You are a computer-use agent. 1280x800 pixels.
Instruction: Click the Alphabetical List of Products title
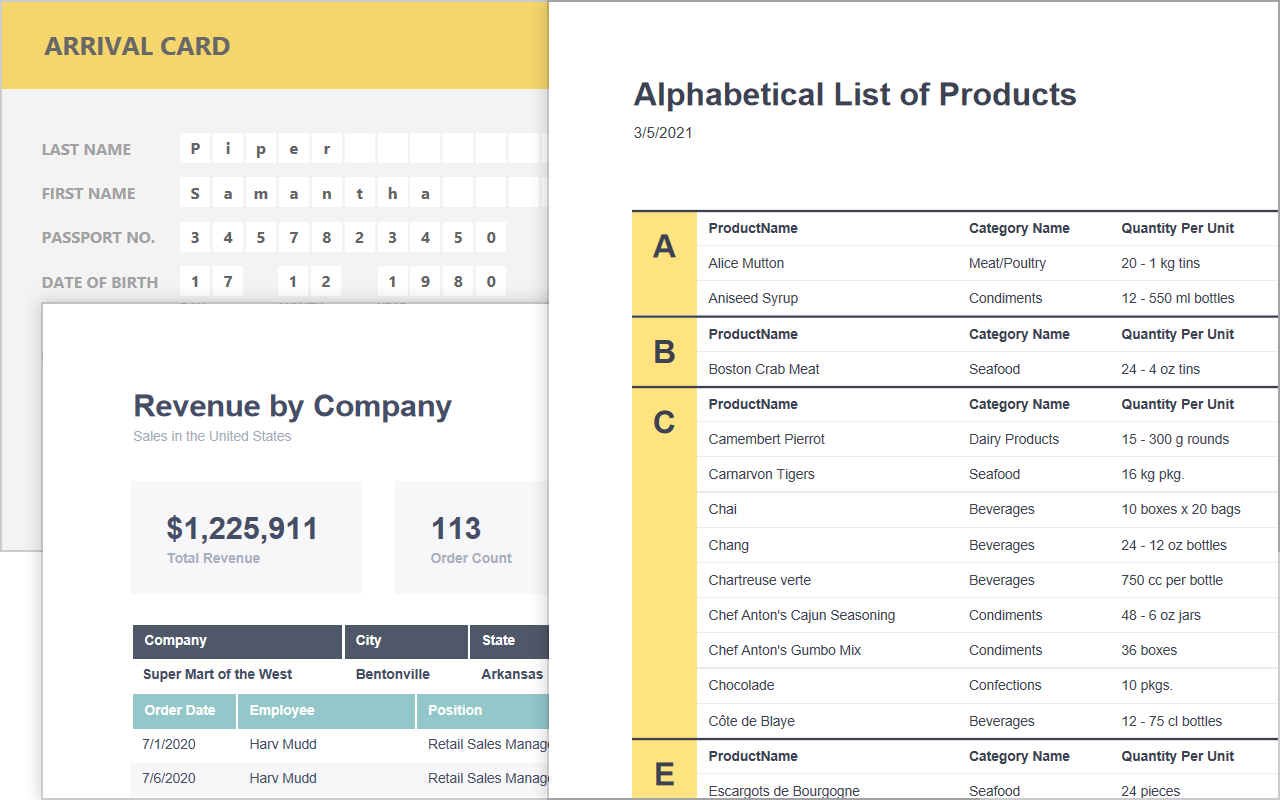855,94
